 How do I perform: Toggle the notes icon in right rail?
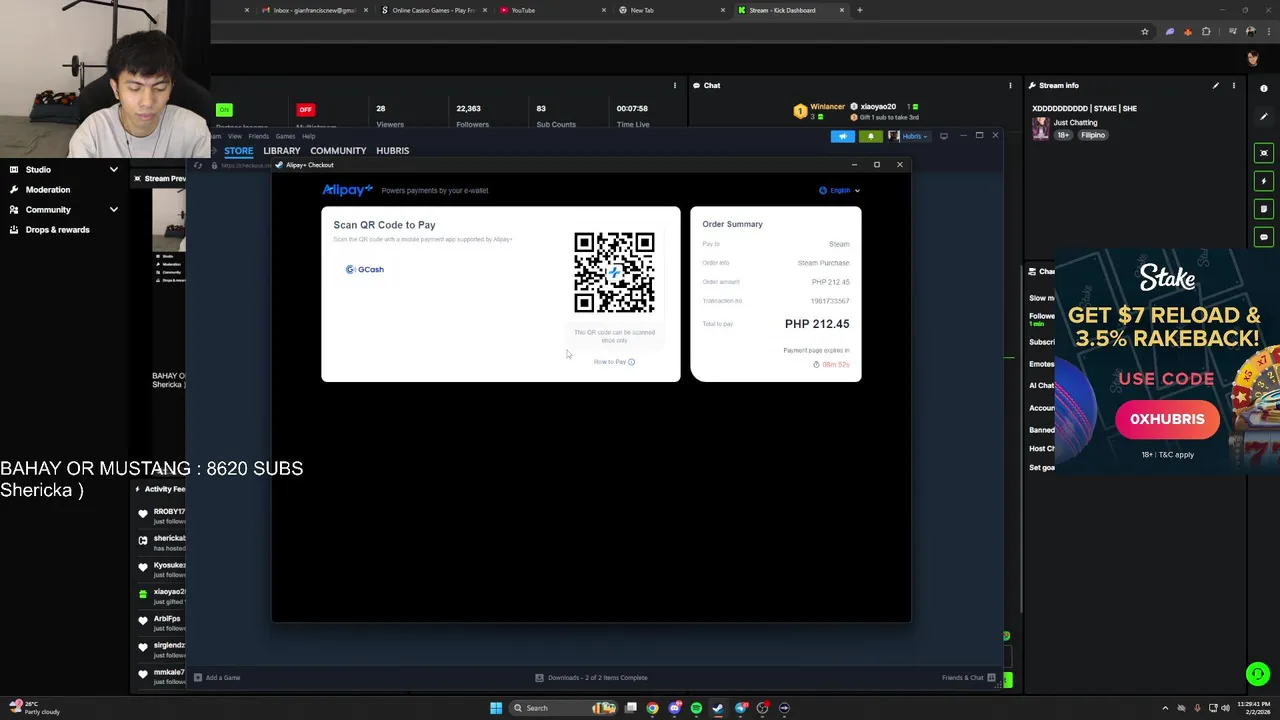1264,209
